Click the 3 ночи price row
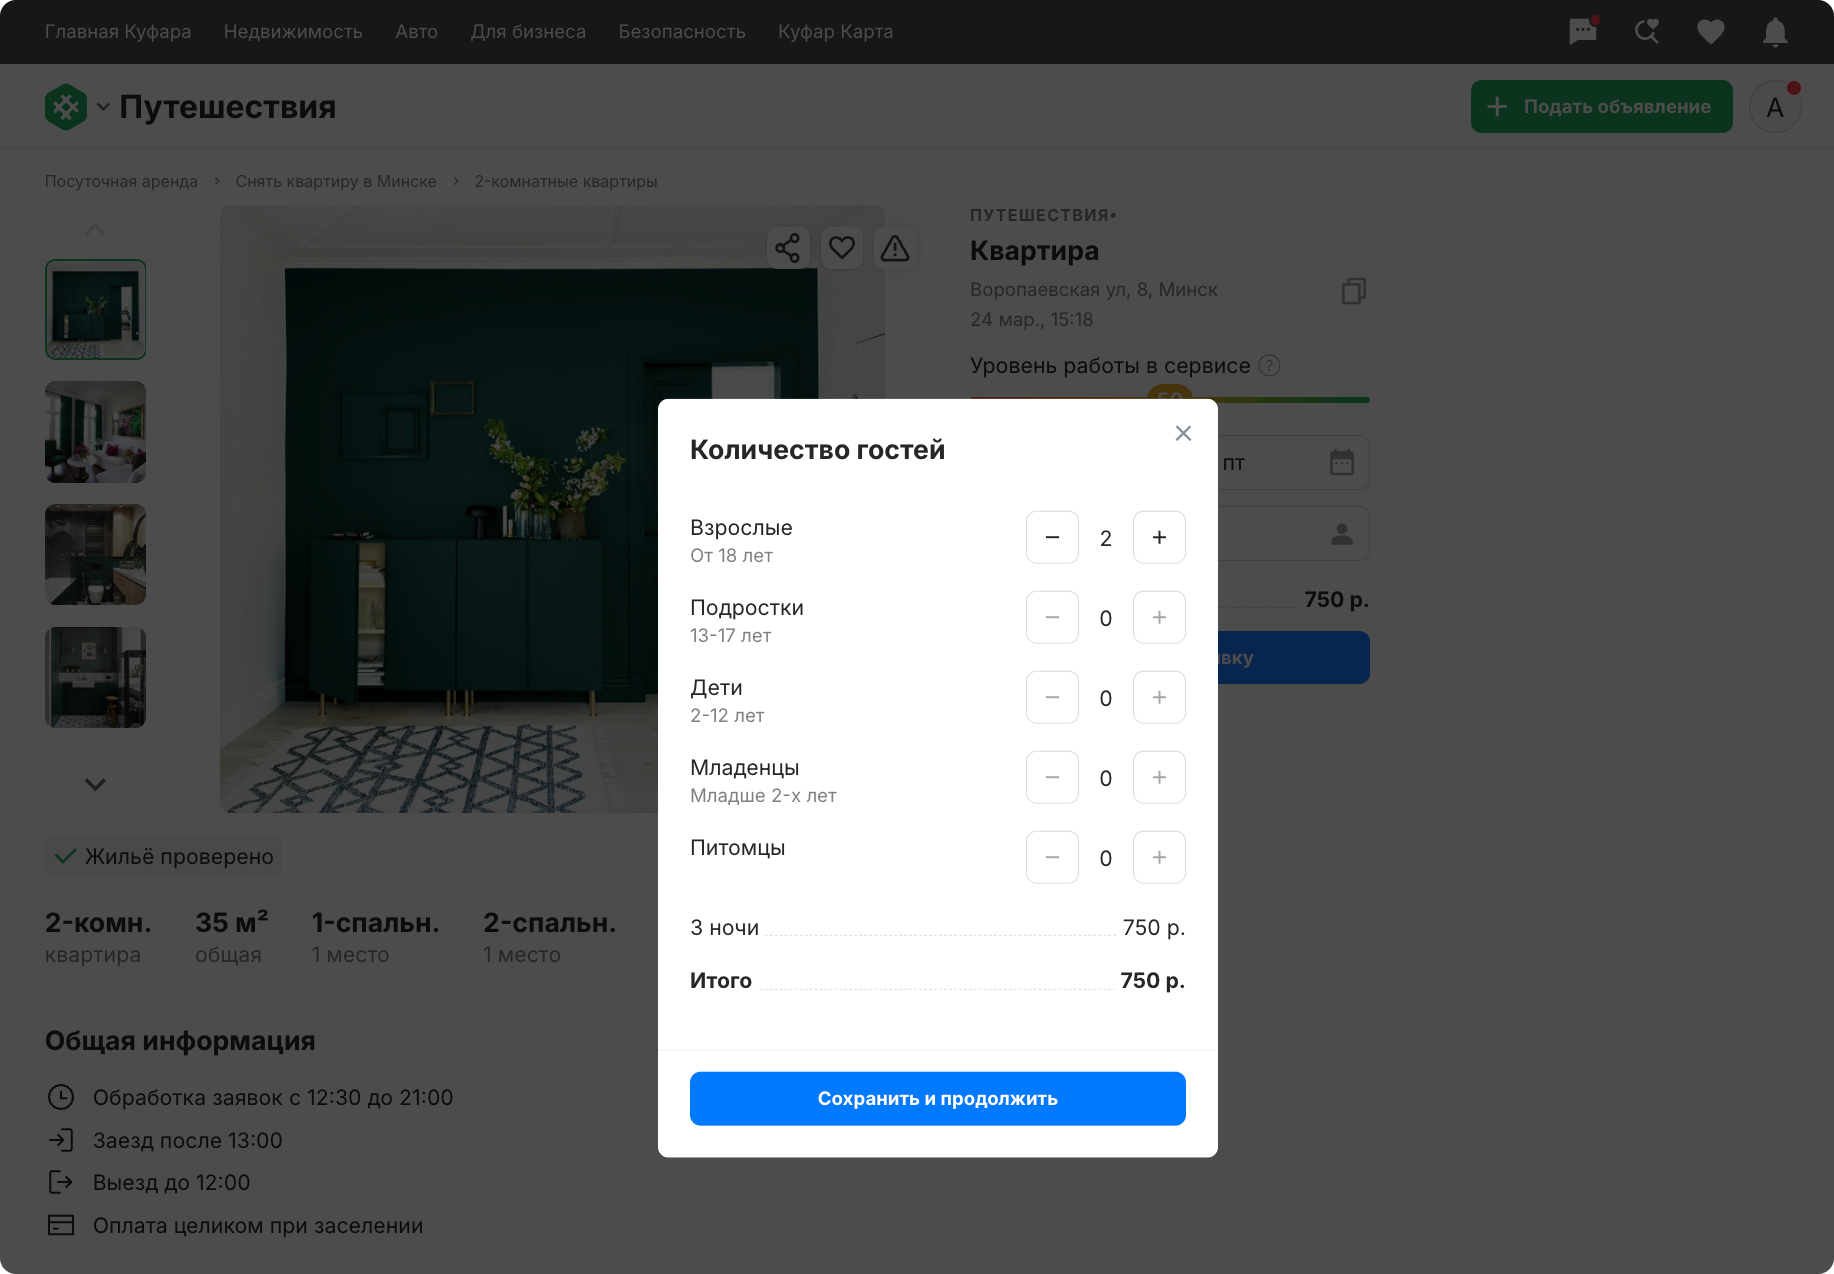 point(938,928)
